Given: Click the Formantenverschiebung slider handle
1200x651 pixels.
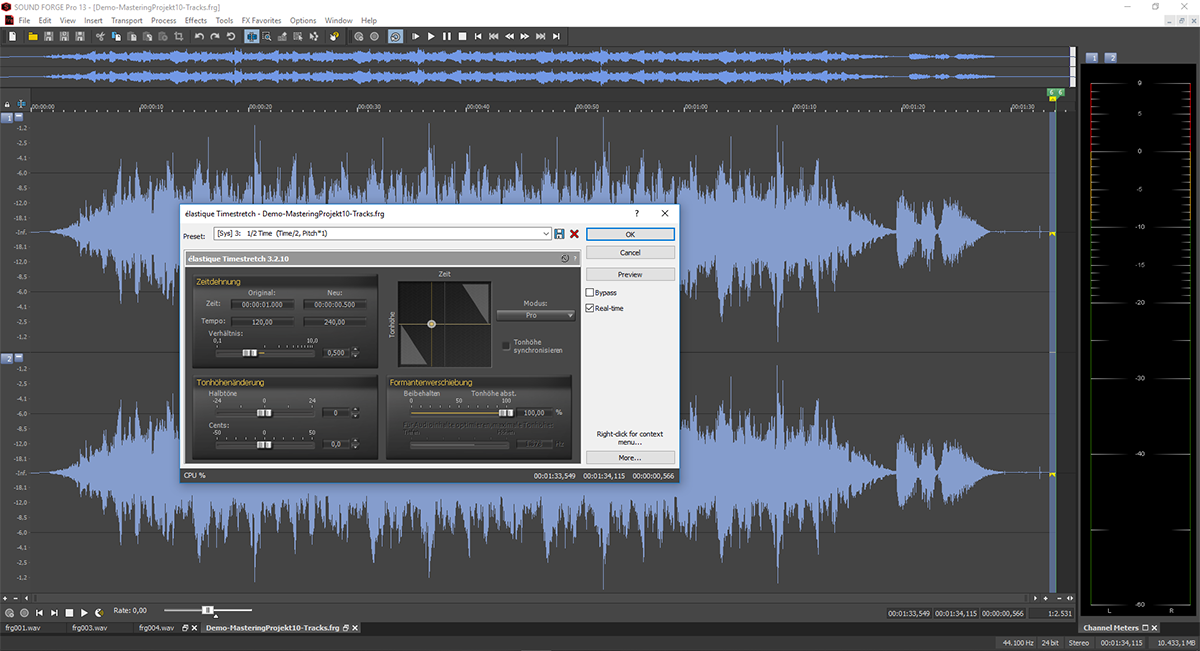Looking at the screenshot, I should [x=506, y=413].
